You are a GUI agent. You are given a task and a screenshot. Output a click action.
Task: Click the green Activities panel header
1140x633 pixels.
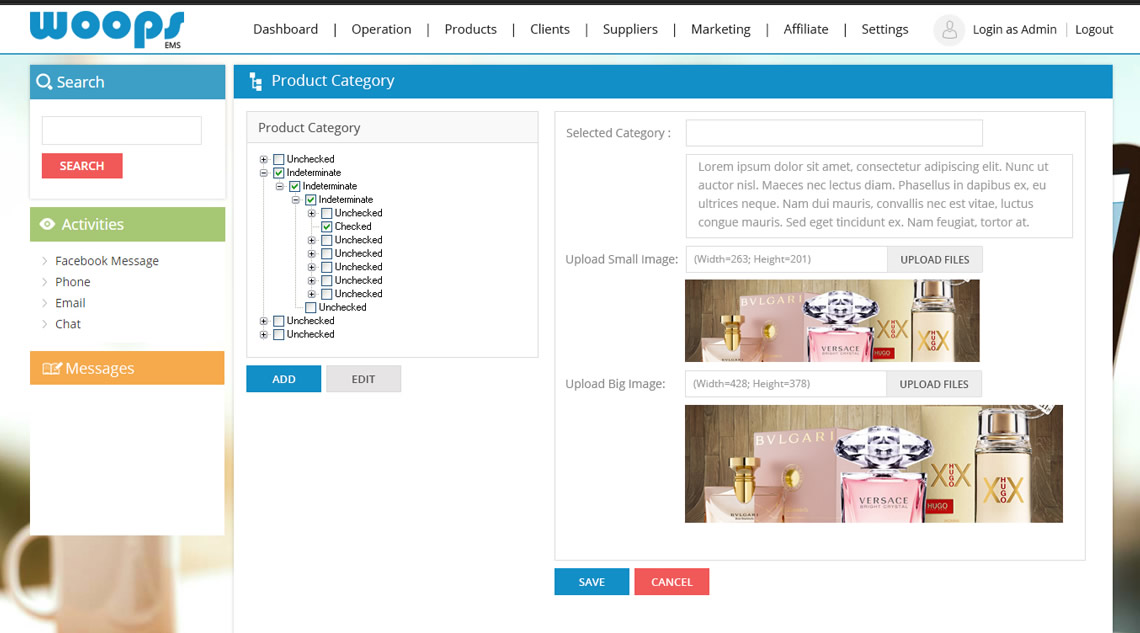[127, 224]
